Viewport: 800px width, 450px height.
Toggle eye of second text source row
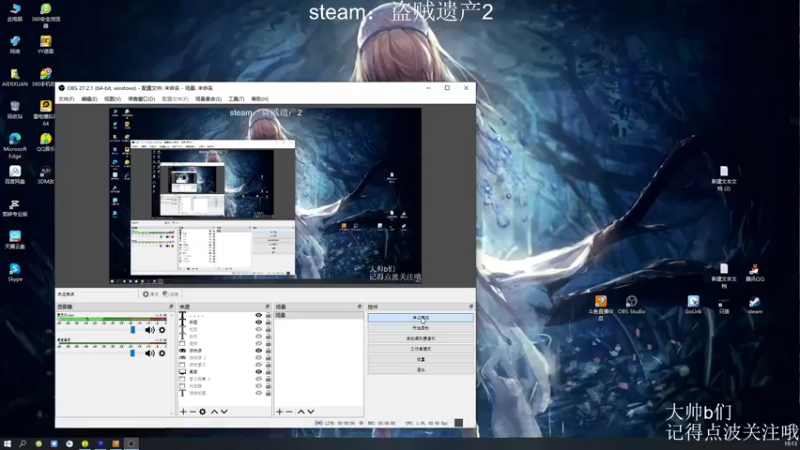[x=259, y=322]
